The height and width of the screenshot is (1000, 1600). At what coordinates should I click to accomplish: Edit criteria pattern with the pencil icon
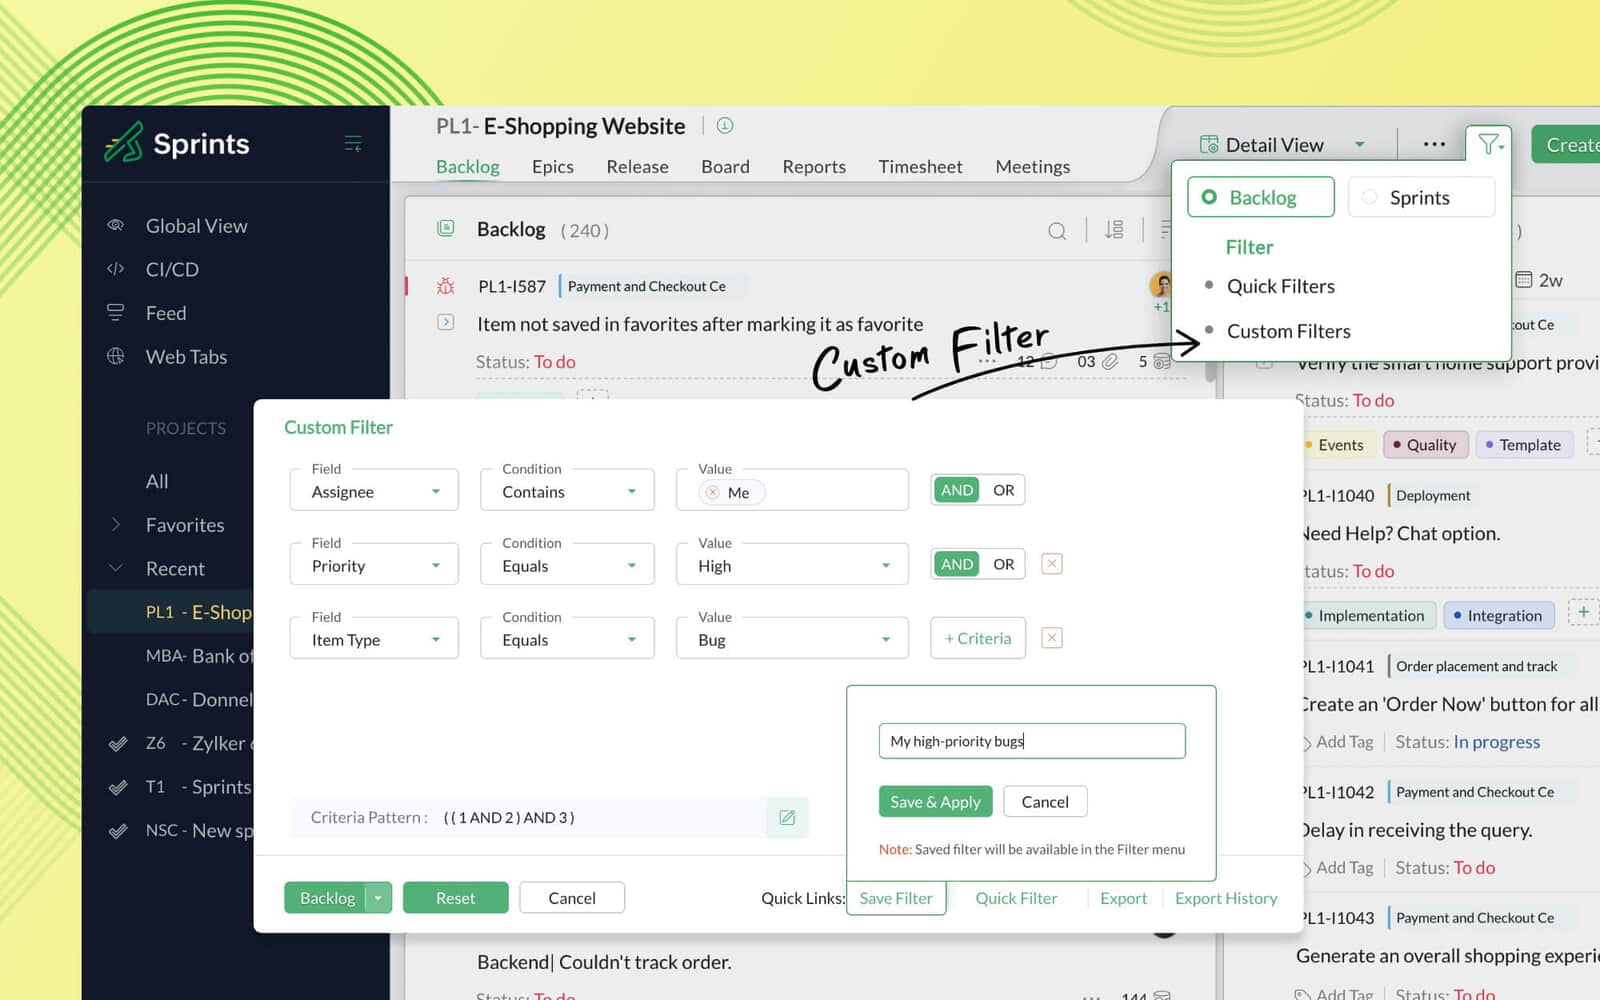[787, 818]
